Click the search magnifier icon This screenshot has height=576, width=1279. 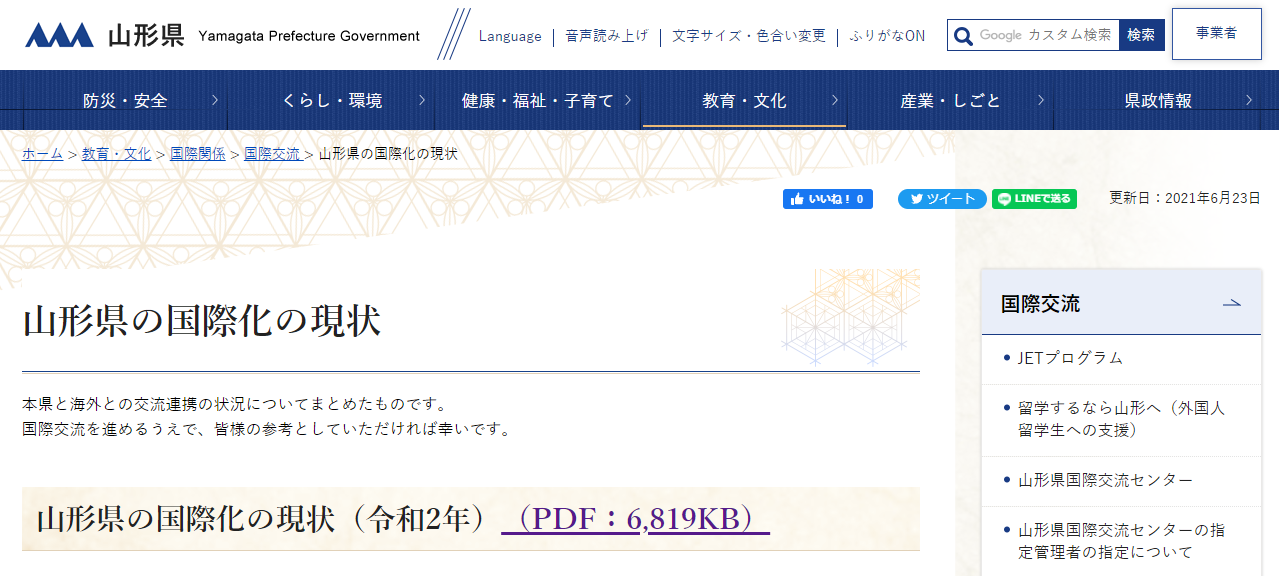963,36
